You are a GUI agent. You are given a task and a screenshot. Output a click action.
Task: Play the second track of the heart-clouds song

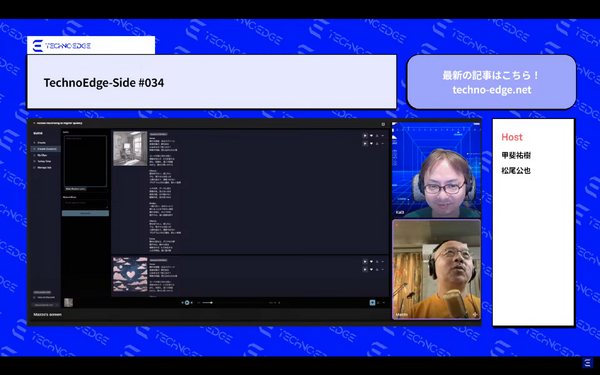pos(365,269)
